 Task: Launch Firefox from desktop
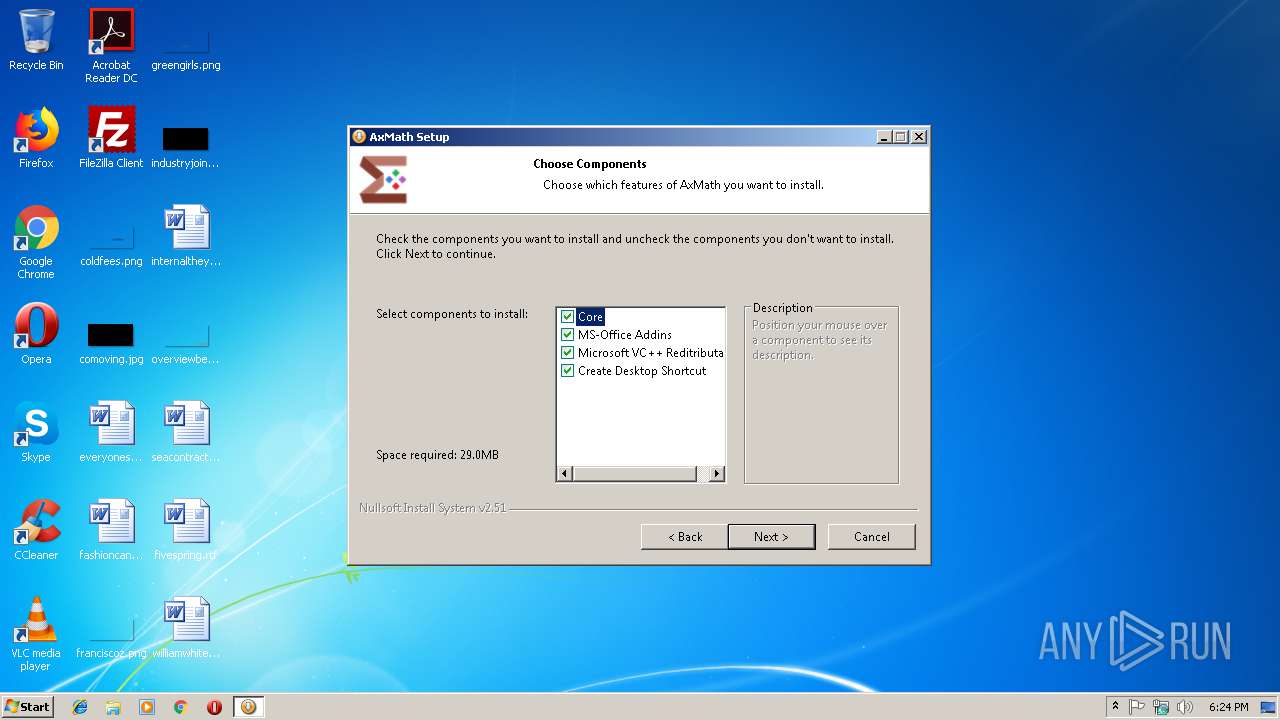pos(36,138)
